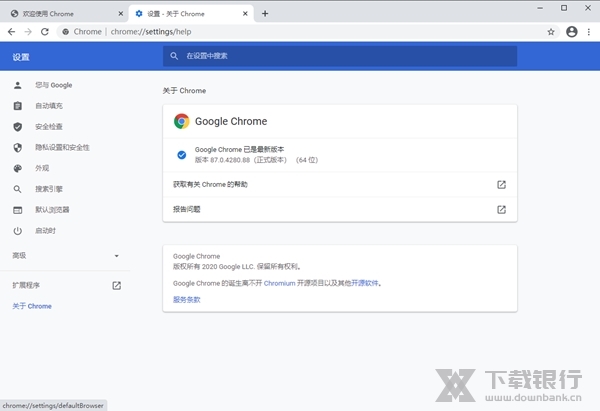Open the 开源软件 link
Image resolution: width=600 pixels, height=411 pixels.
click(x=365, y=283)
